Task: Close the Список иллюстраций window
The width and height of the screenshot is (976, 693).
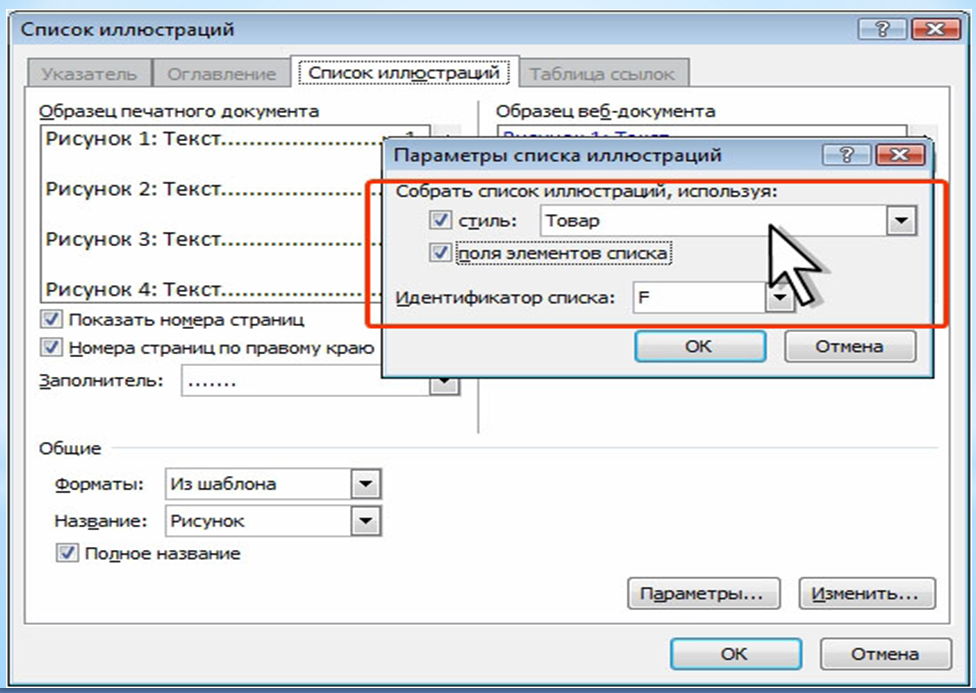Action: point(936,29)
